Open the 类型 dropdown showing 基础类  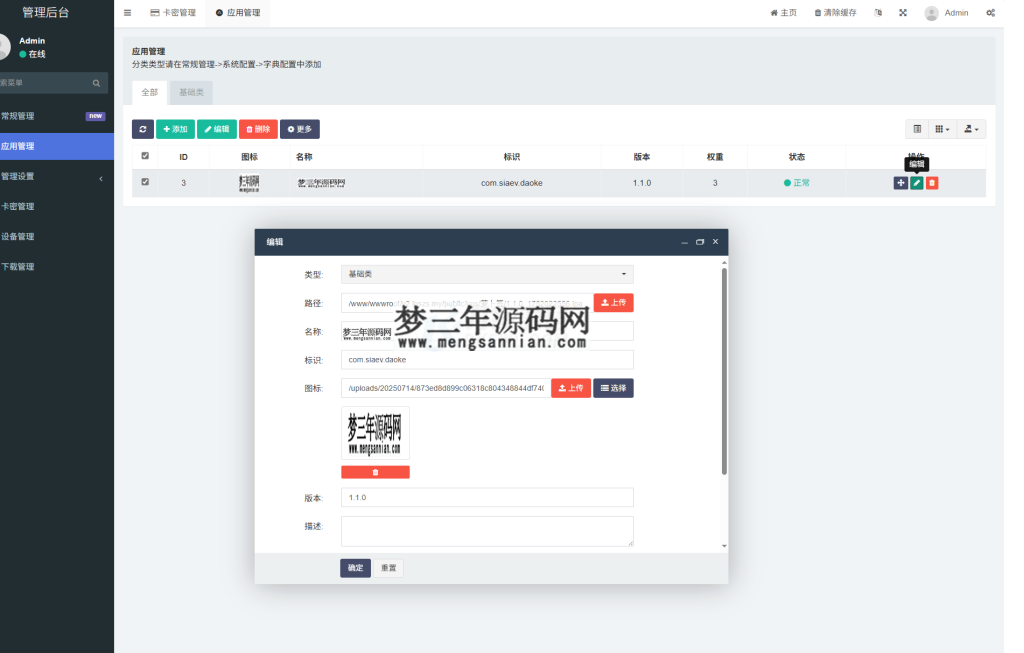pyautogui.click(x=486, y=274)
